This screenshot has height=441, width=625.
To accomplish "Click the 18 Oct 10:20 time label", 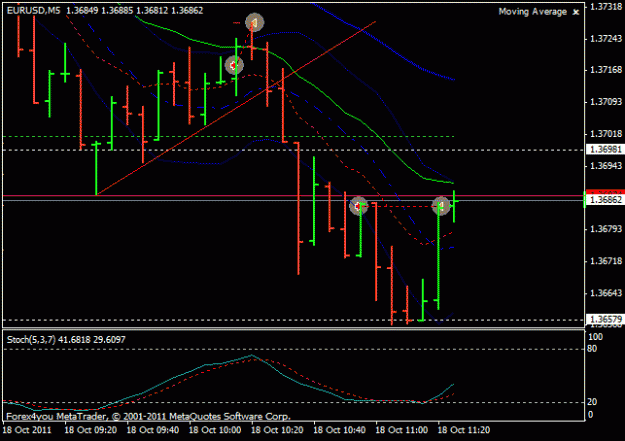I will pos(277,430).
